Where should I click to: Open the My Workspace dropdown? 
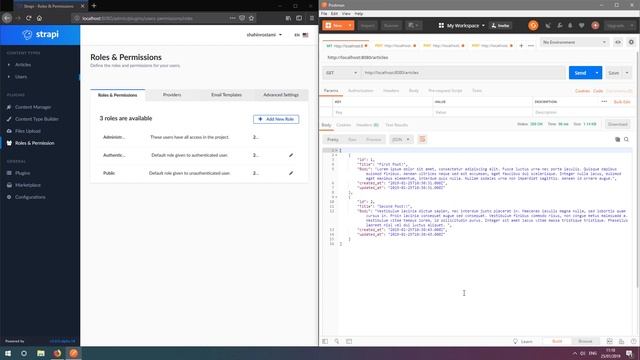tap(462, 25)
